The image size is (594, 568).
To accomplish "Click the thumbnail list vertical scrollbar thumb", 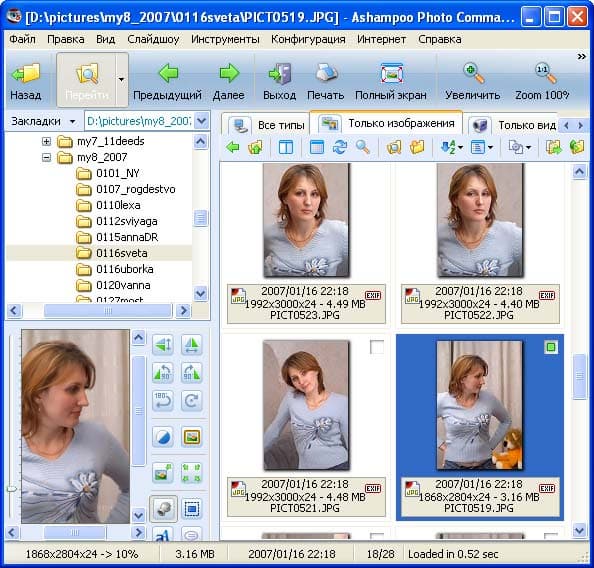I will (x=579, y=377).
